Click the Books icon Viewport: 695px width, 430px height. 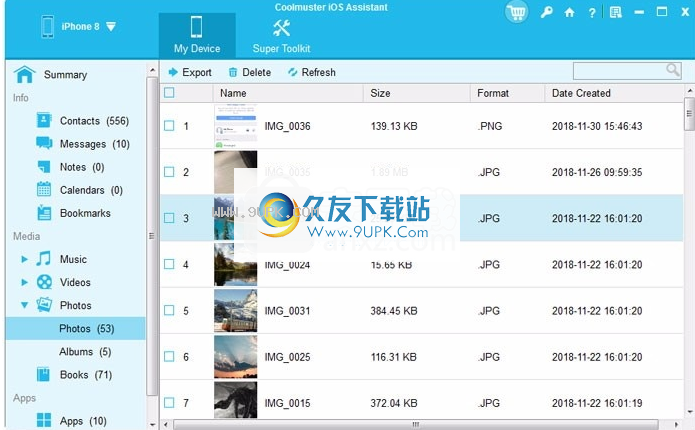(x=43, y=374)
